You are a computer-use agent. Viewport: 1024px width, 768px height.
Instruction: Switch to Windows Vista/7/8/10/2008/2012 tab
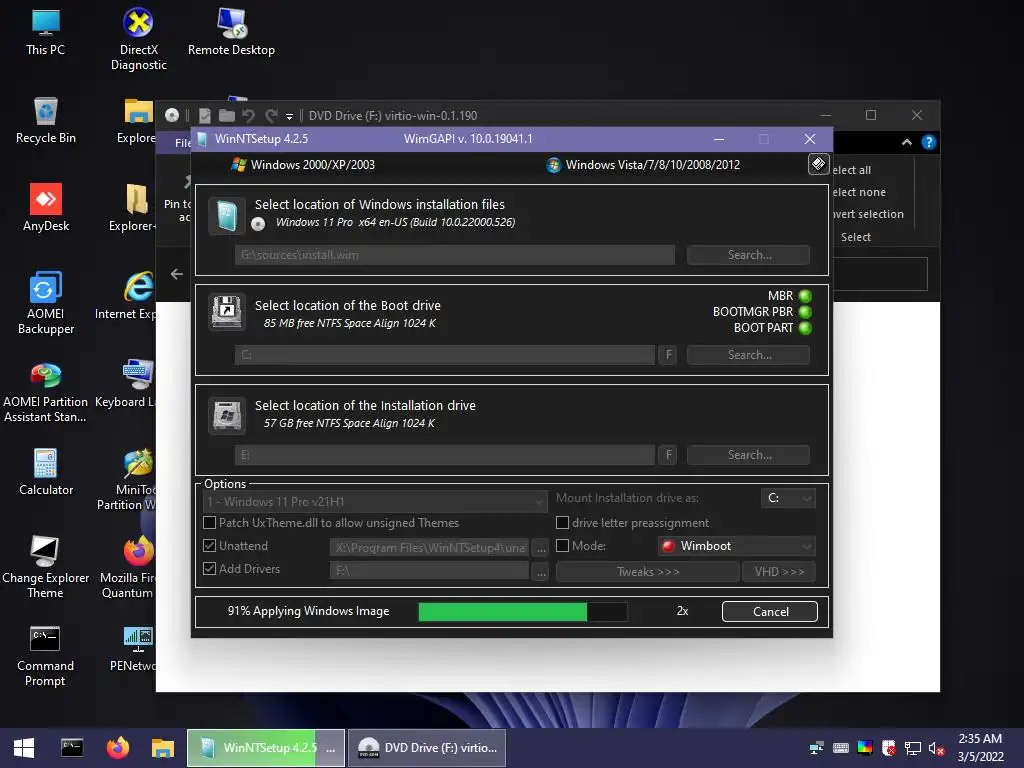coord(644,165)
